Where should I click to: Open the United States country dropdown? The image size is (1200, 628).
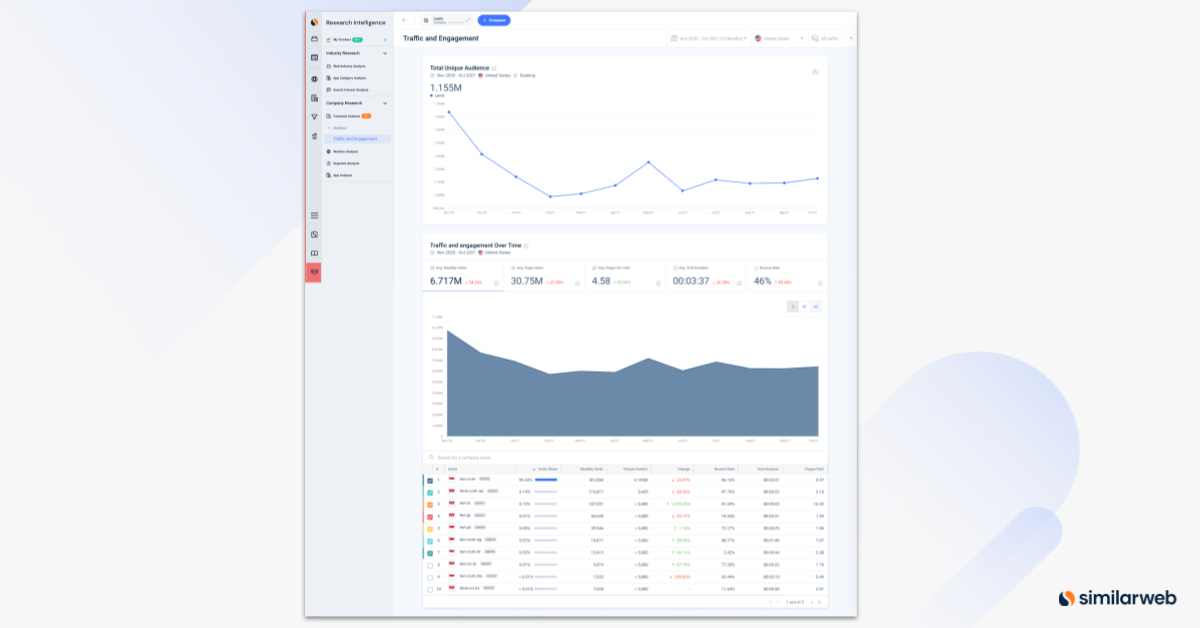point(775,36)
